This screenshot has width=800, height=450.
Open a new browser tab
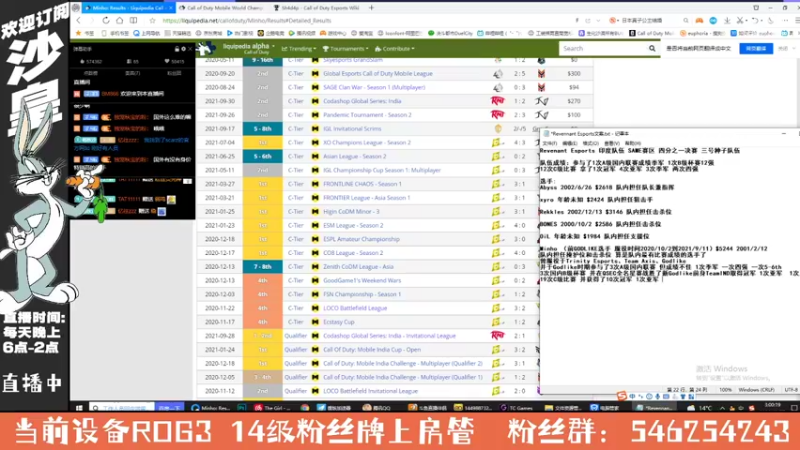coord(371,8)
